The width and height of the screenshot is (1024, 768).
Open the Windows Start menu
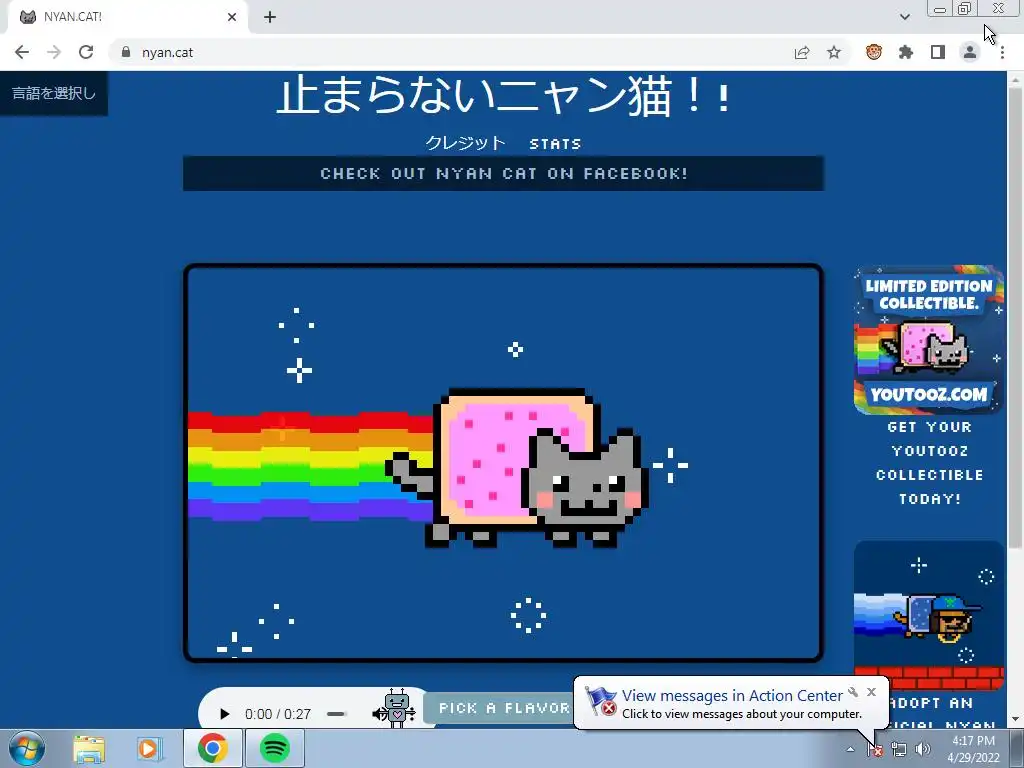tap(27, 748)
